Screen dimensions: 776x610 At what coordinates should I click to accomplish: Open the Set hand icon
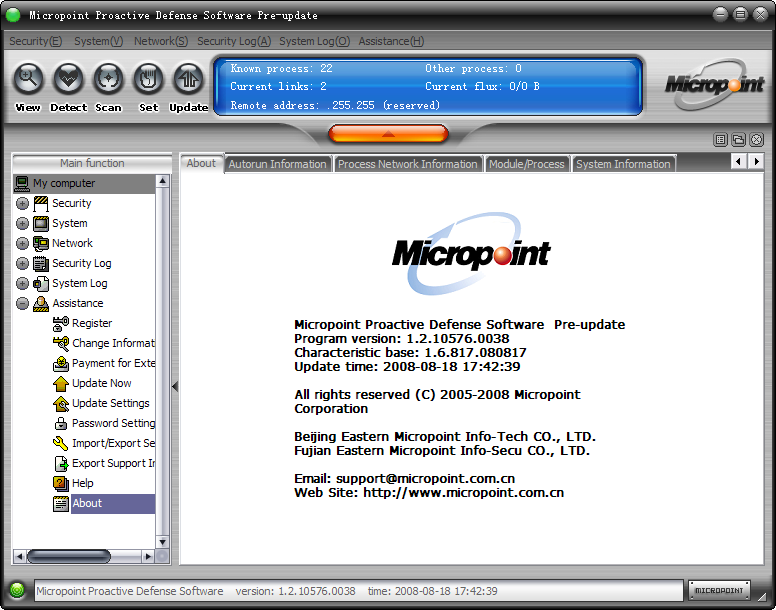pyautogui.click(x=148, y=79)
